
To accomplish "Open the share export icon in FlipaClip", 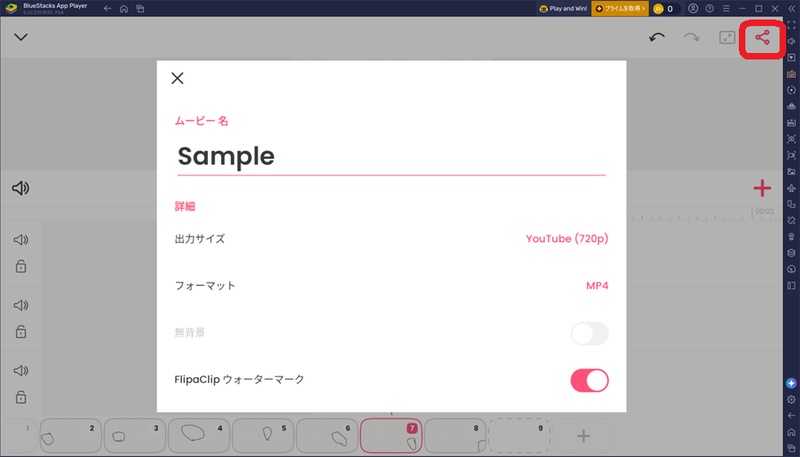I will 762,37.
